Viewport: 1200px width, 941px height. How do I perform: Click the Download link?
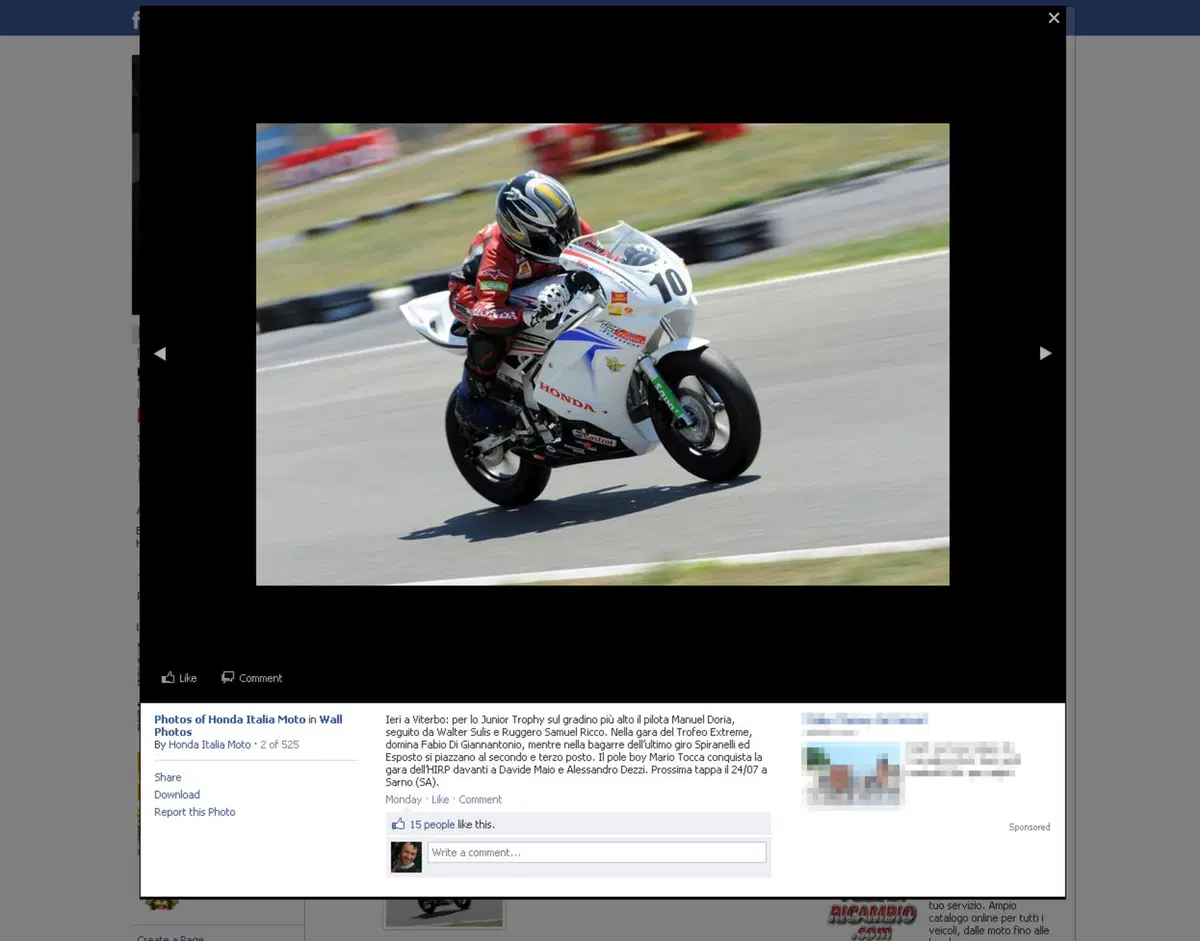(x=177, y=794)
